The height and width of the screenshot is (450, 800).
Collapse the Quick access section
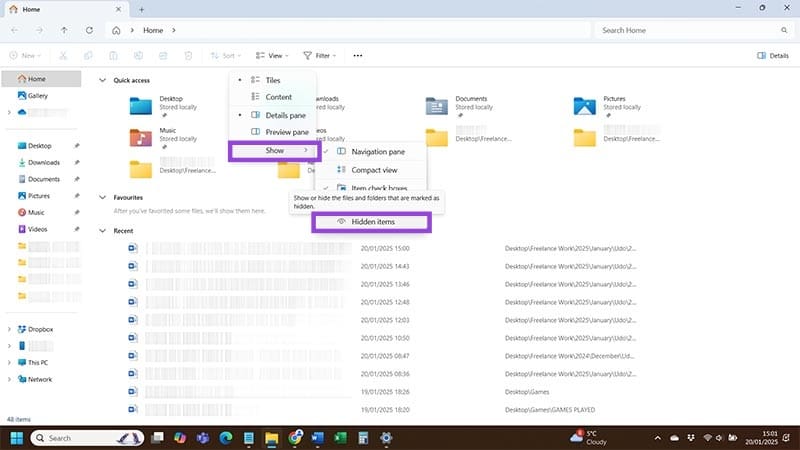[x=103, y=81]
